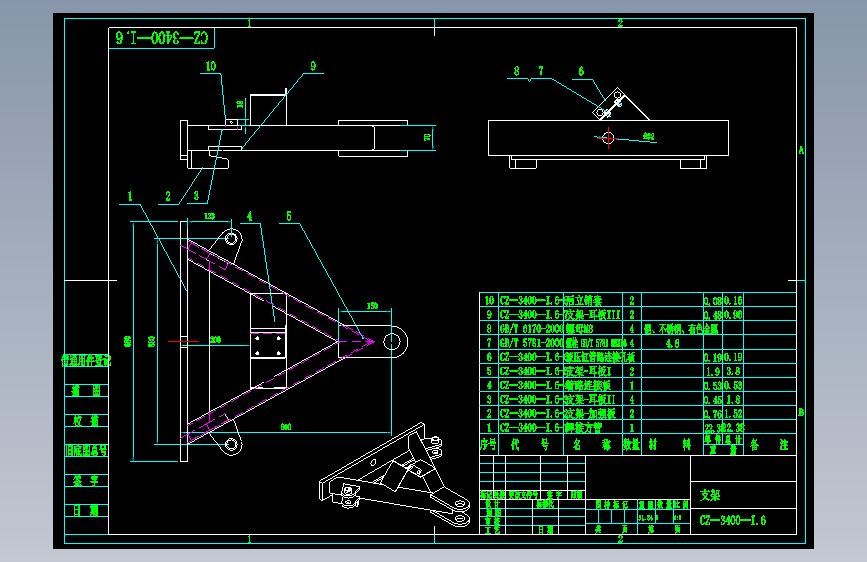The height and width of the screenshot is (562, 867).
Task: Select the four-hole mounting plate in plan view
Action: coord(268,345)
